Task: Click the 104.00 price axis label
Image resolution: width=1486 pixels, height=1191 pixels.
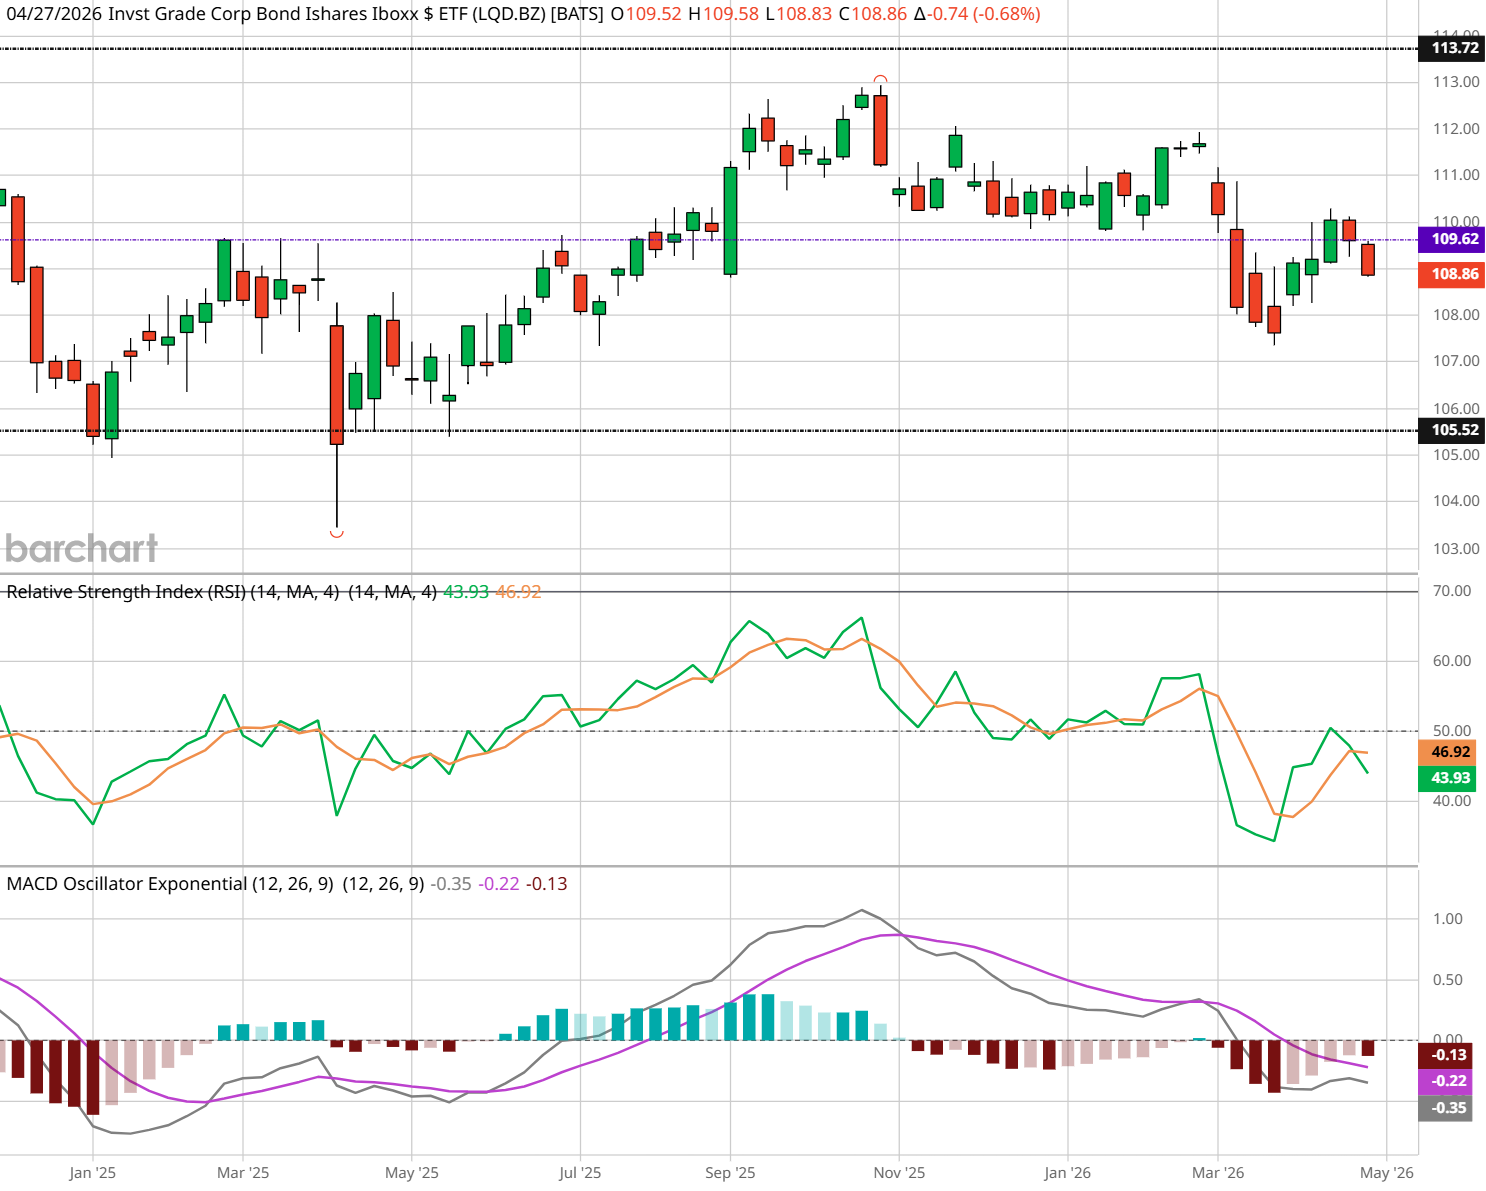Action: pyautogui.click(x=1456, y=501)
